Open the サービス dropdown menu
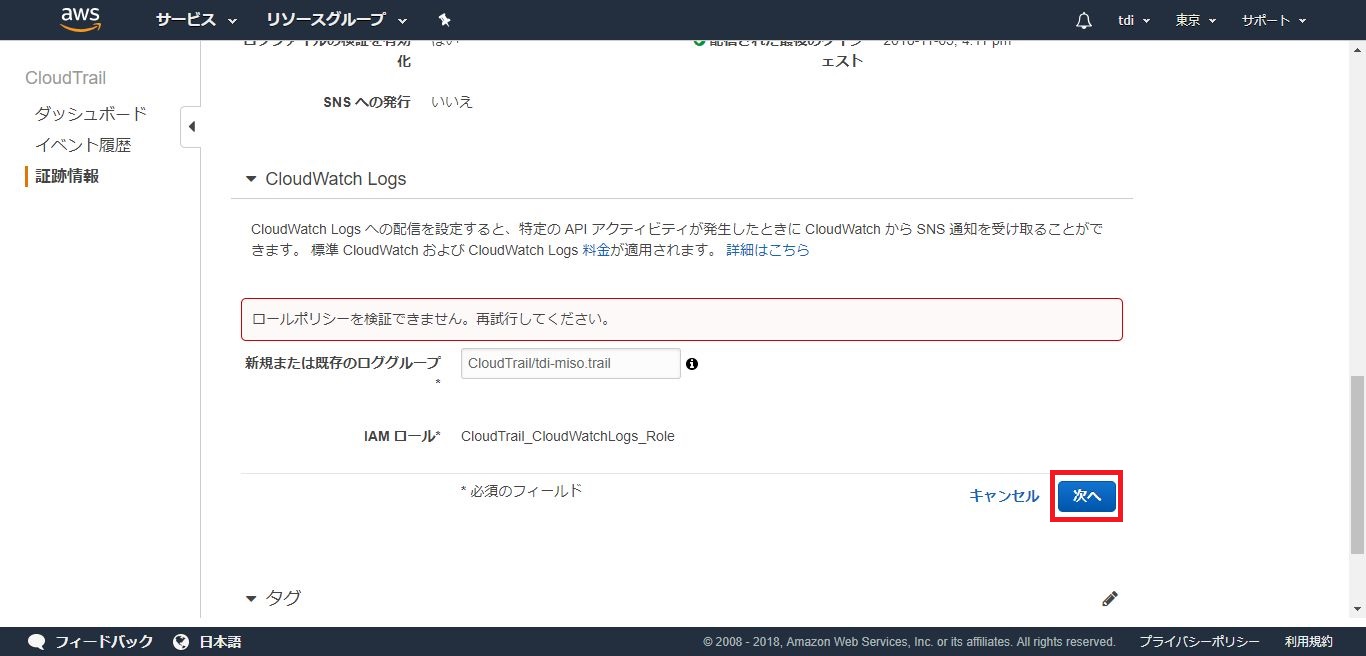Image resolution: width=1366 pixels, height=656 pixels. (196, 20)
